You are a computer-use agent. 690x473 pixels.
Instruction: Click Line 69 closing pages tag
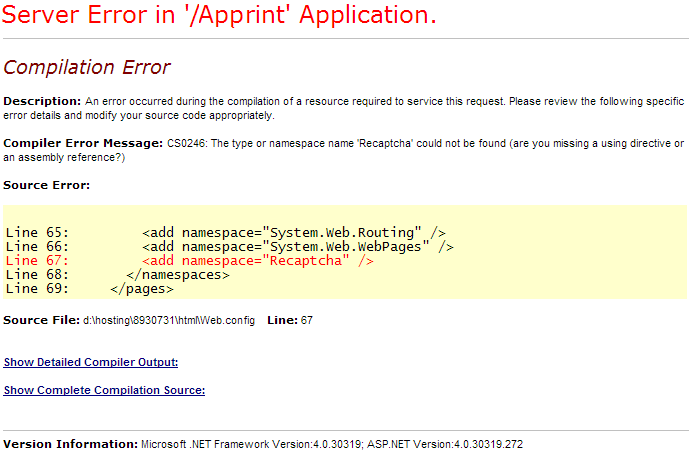(x=90, y=289)
